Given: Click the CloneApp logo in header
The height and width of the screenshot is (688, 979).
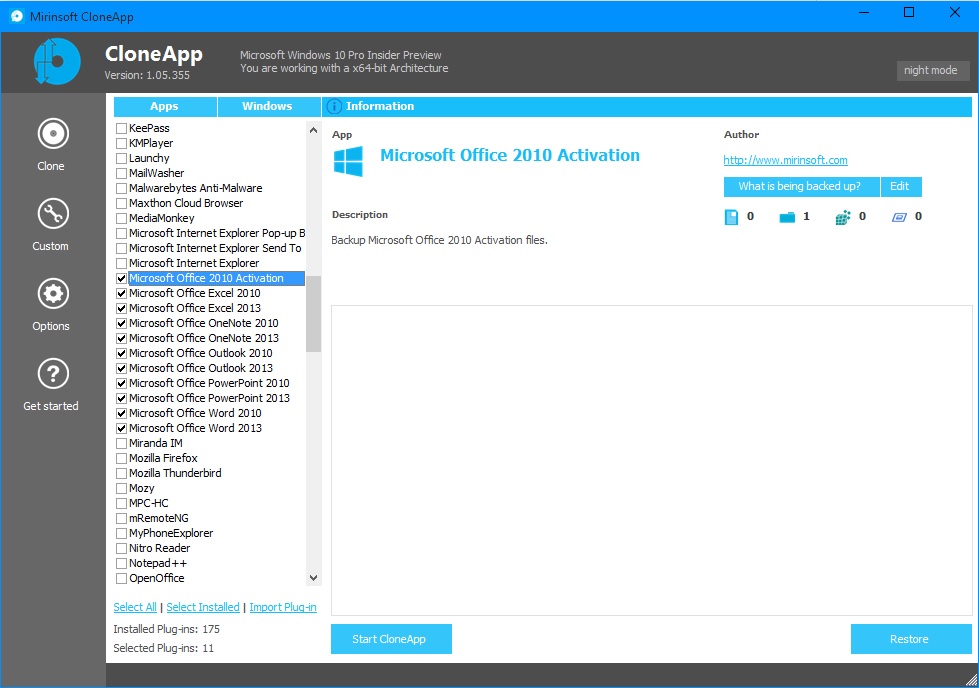Looking at the screenshot, I should point(56,62).
